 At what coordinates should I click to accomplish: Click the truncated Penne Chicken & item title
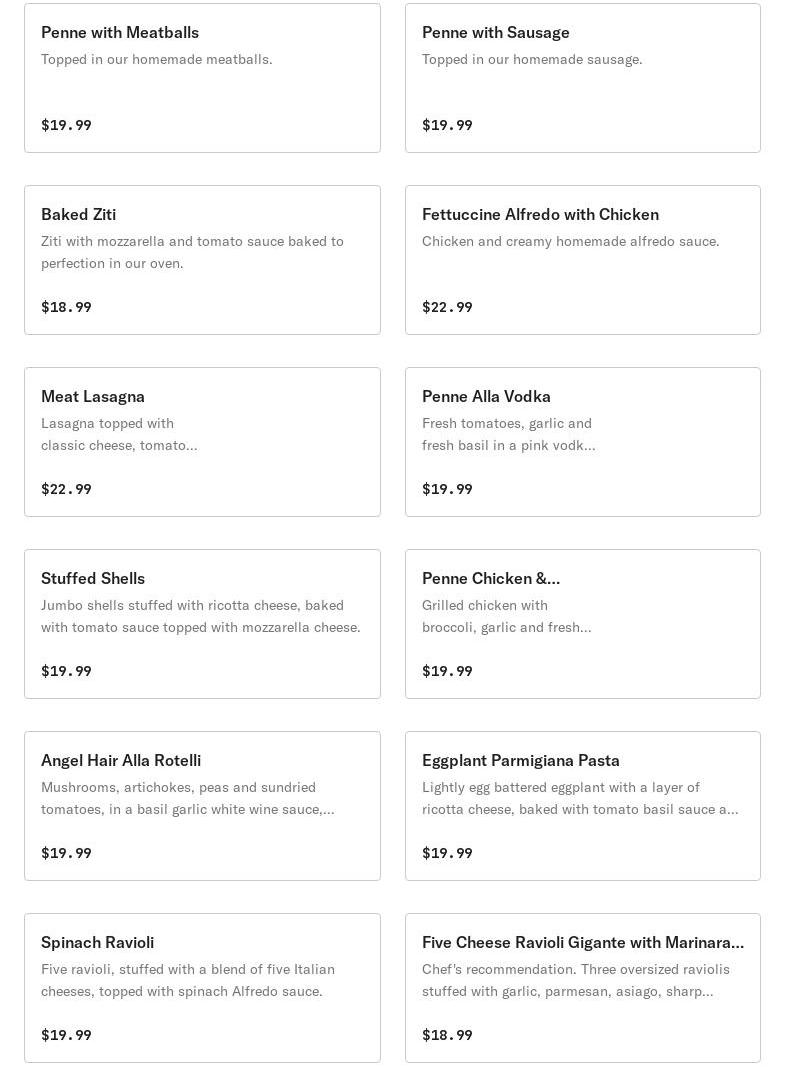491,579
